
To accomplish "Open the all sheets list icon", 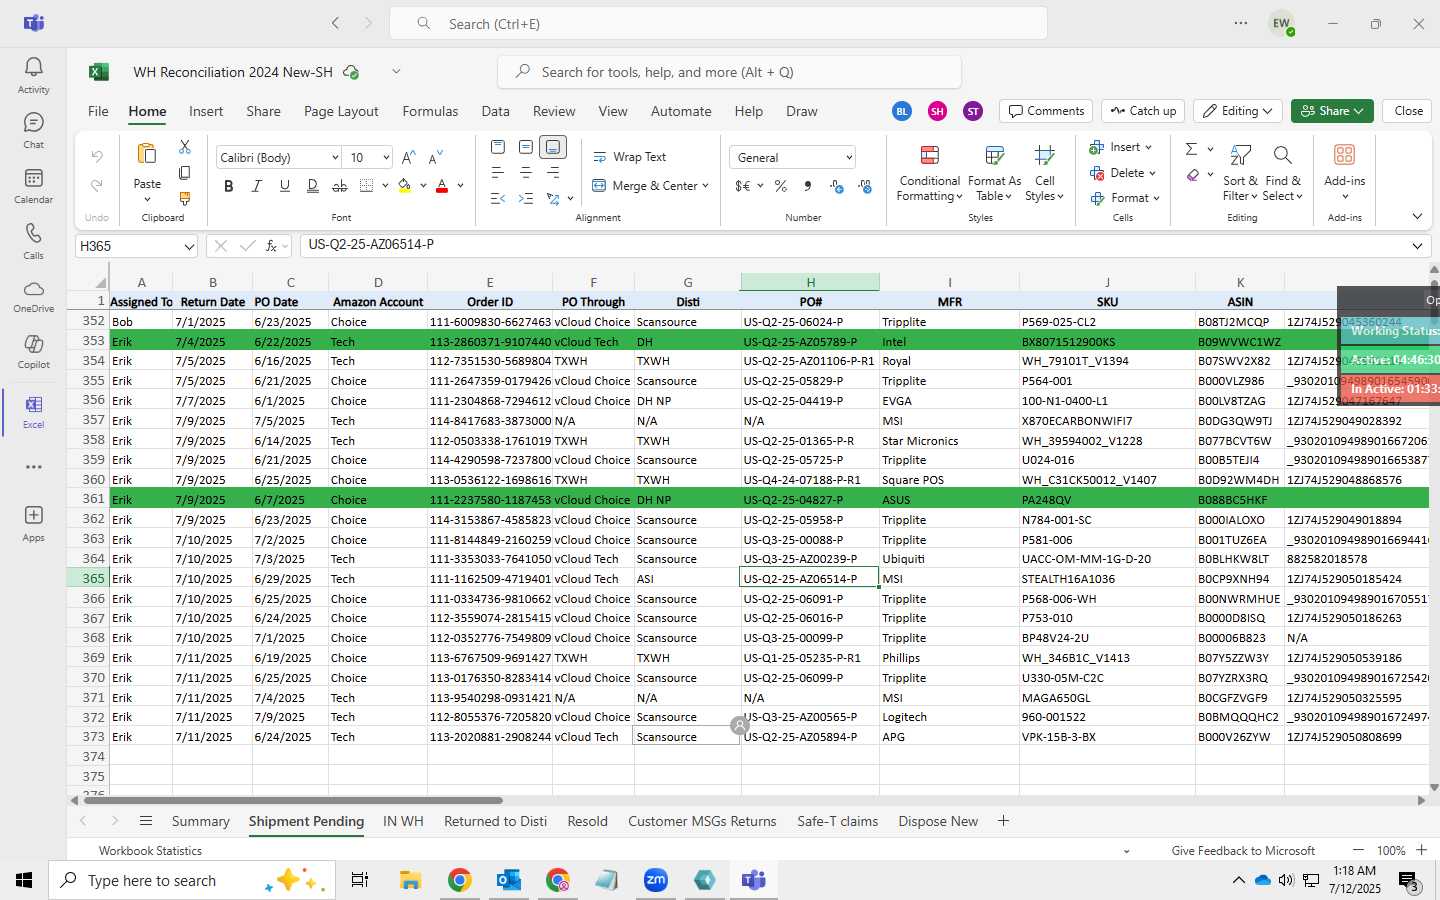I will click(146, 821).
